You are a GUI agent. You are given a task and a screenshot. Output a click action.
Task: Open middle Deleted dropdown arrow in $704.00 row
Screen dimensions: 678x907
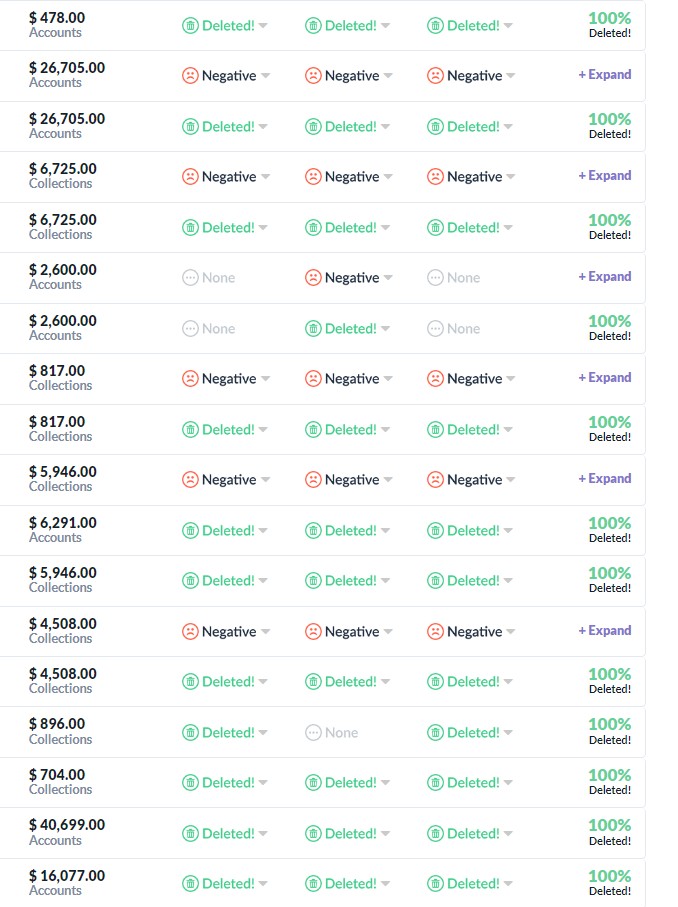[x=387, y=784]
